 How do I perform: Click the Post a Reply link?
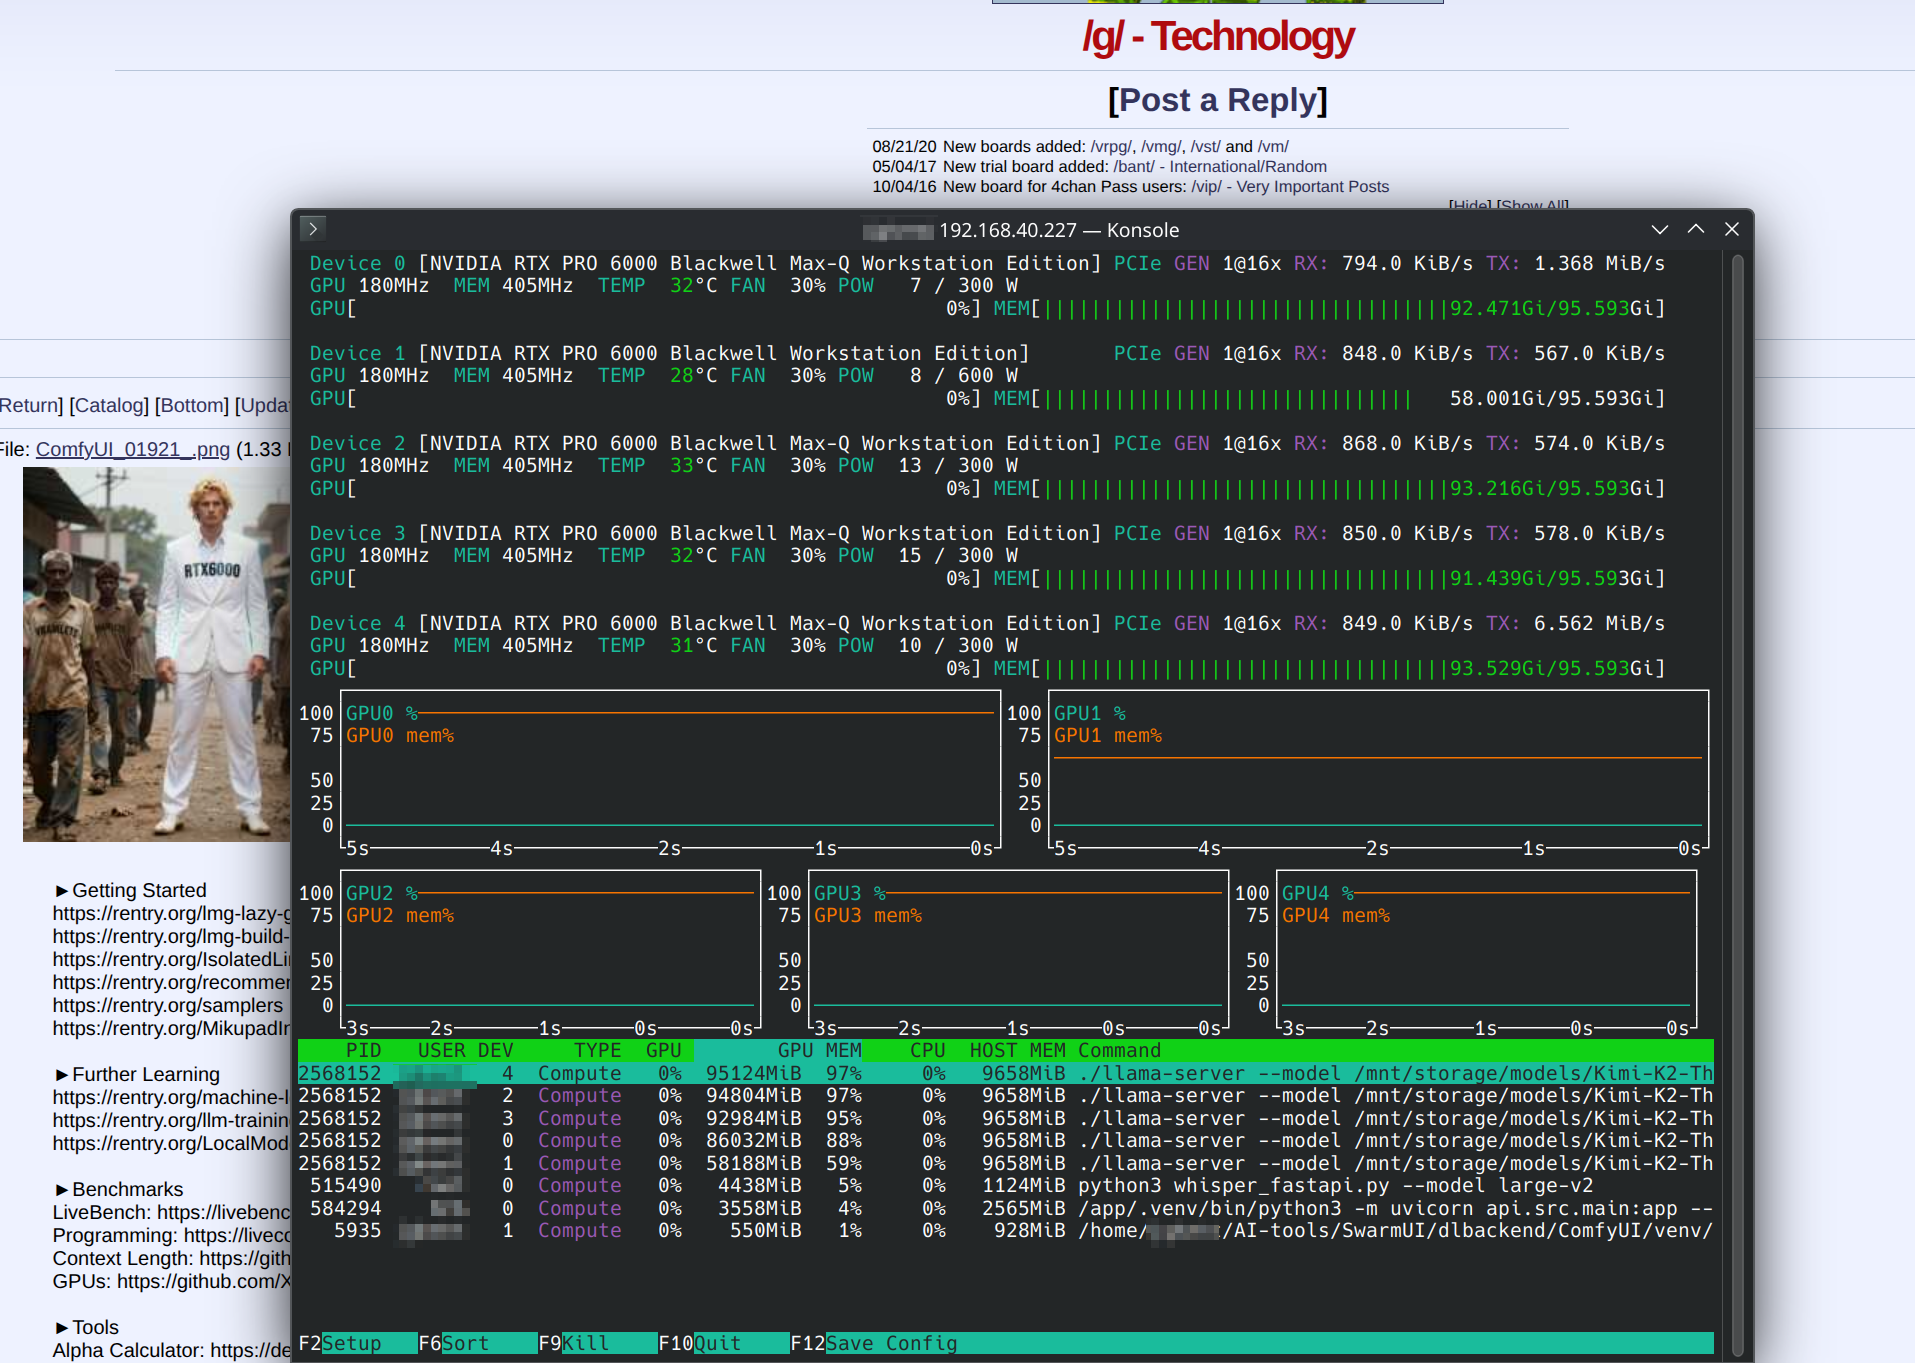tap(1217, 100)
